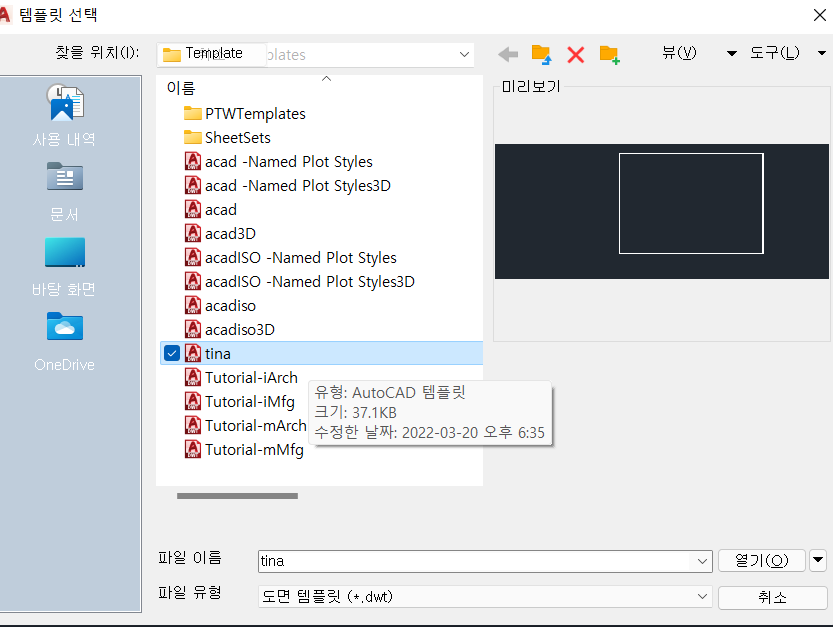Open the OneDrive shortcut
The height and width of the screenshot is (627, 833).
(64, 342)
